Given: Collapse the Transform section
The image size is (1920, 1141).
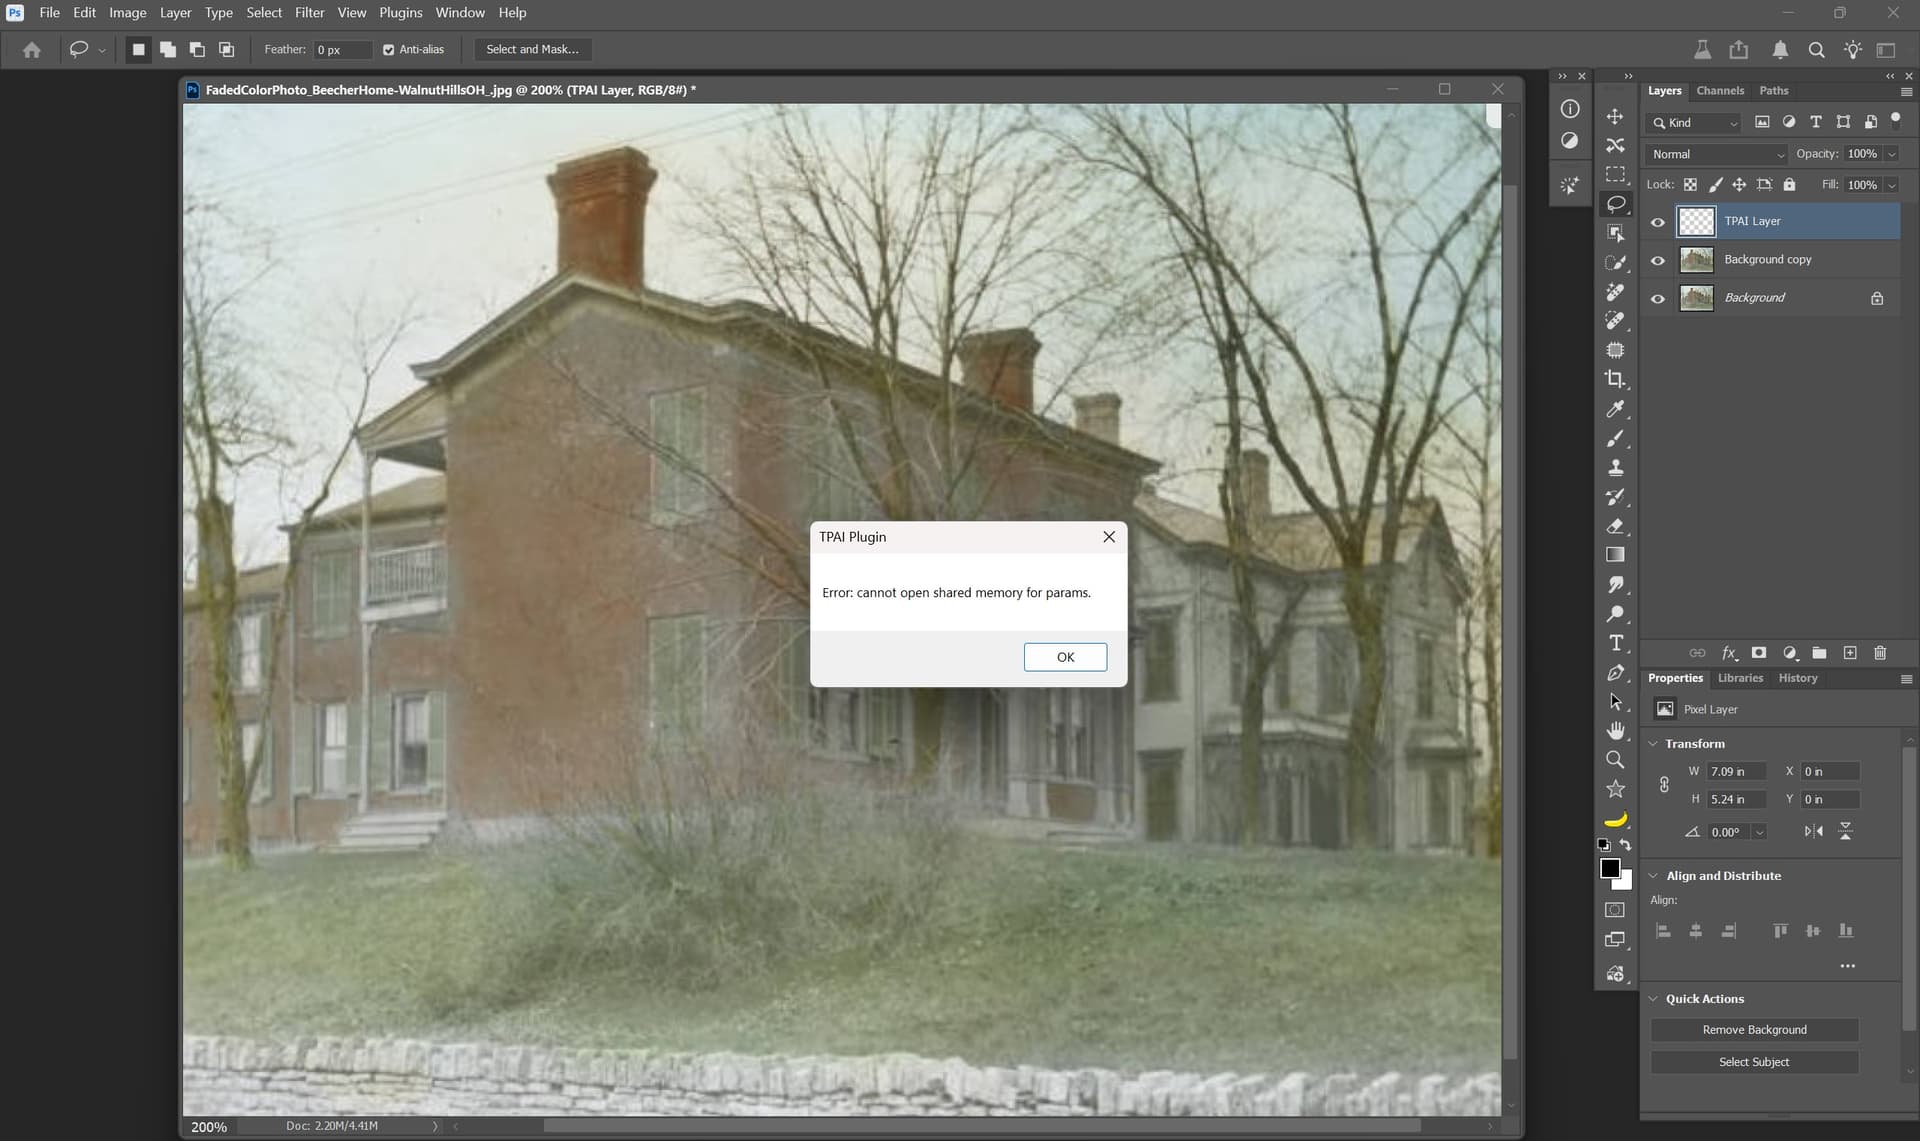Looking at the screenshot, I should click(x=1654, y=744).
